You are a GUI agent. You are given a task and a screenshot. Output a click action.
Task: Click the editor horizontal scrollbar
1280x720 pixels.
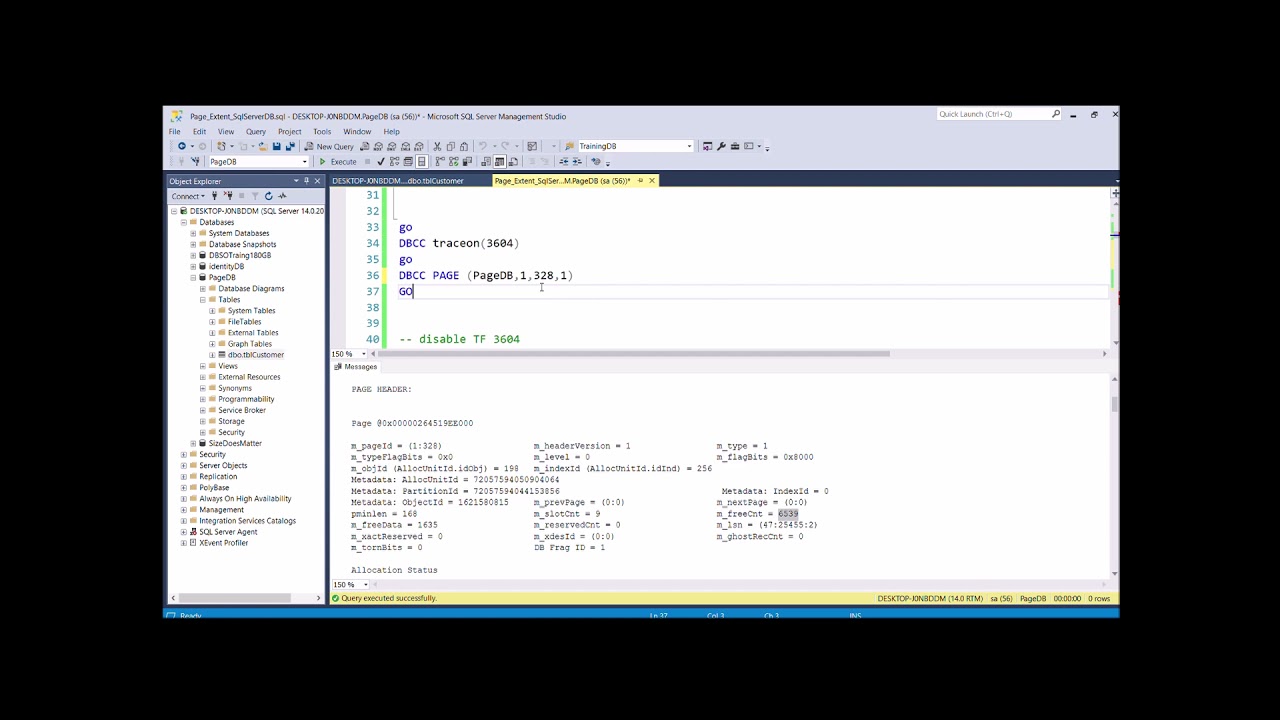pos(636,353)
